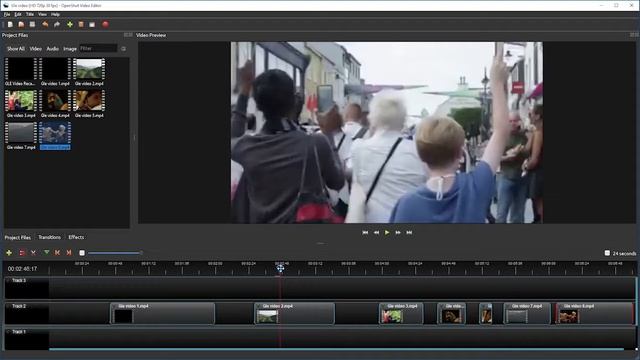Show all project file types
Image resolution: width=640 pixels, height=360 pixels.
16,49
